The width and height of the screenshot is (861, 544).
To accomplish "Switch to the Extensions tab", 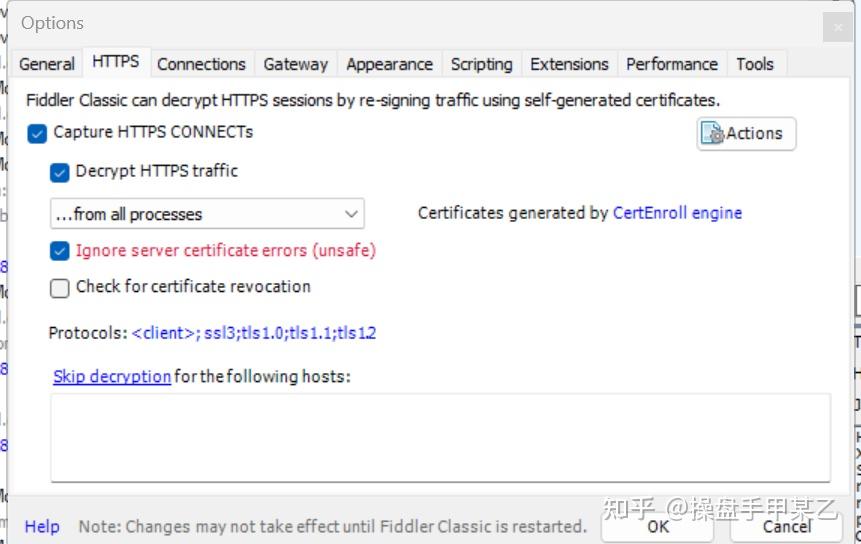I will 569,64.
